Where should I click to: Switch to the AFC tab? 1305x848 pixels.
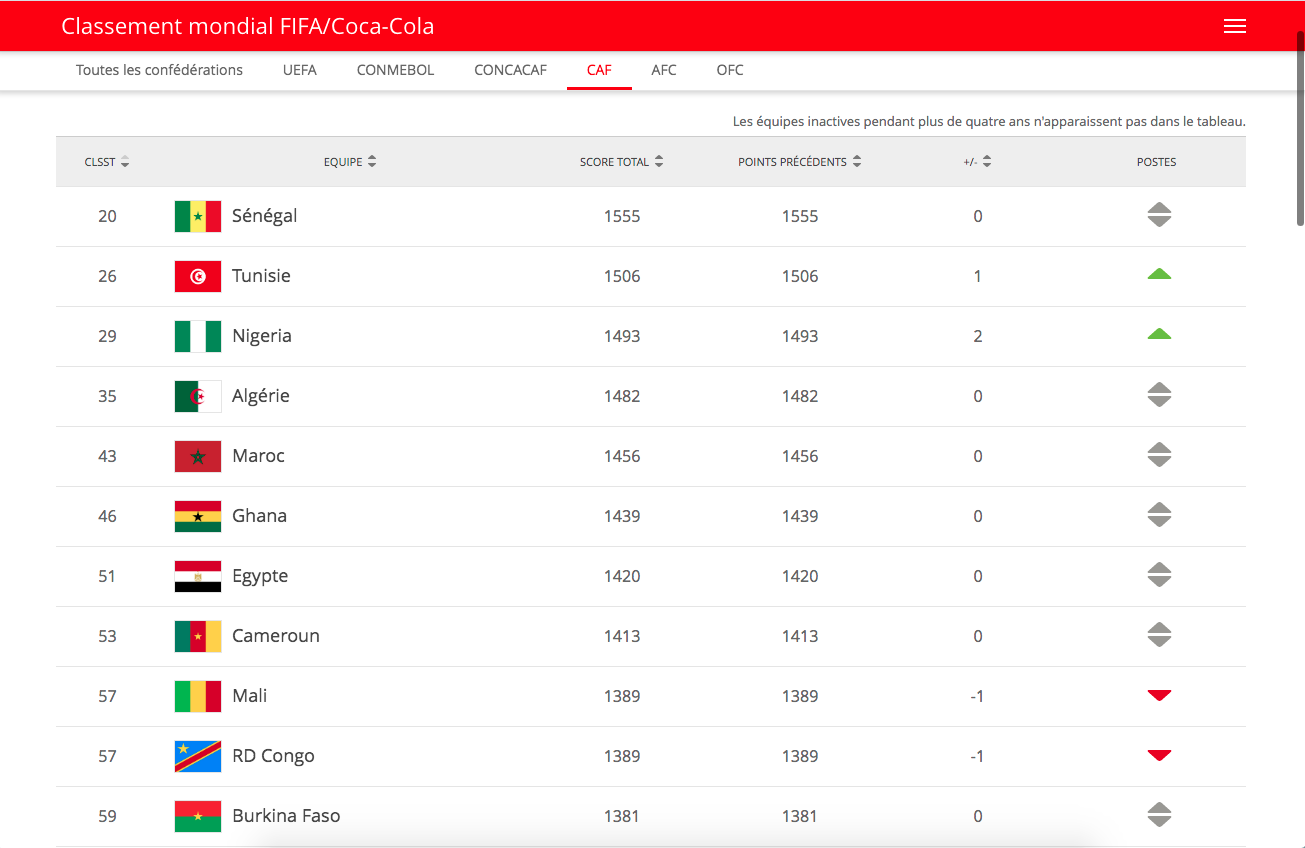tap(664, 70)
